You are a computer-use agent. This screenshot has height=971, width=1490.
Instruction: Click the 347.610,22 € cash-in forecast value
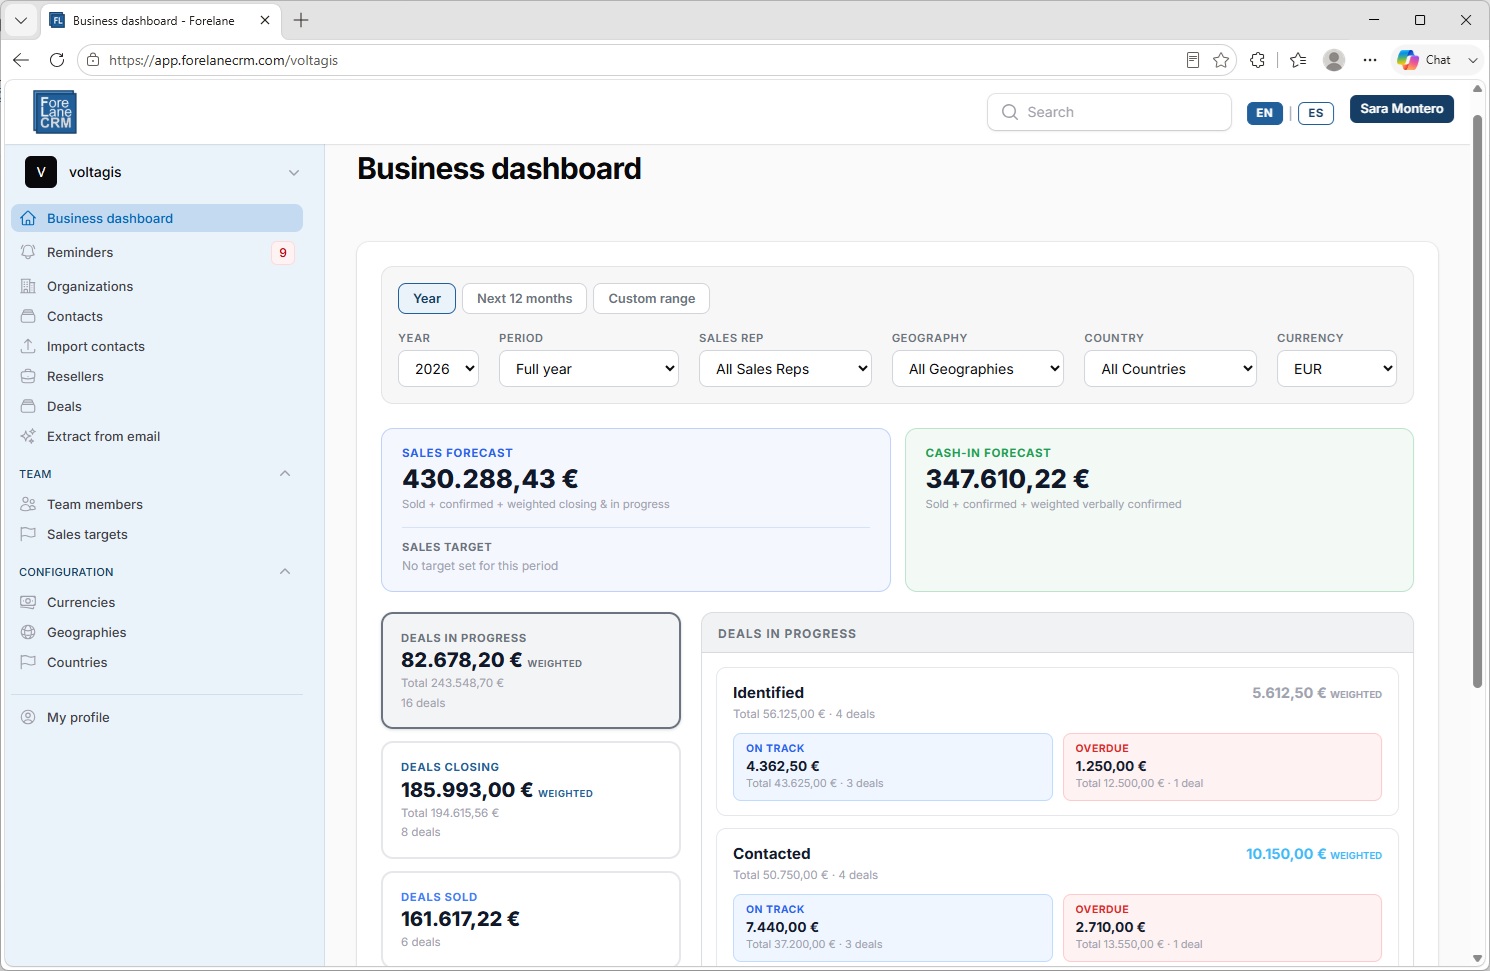pos(1007,479)
